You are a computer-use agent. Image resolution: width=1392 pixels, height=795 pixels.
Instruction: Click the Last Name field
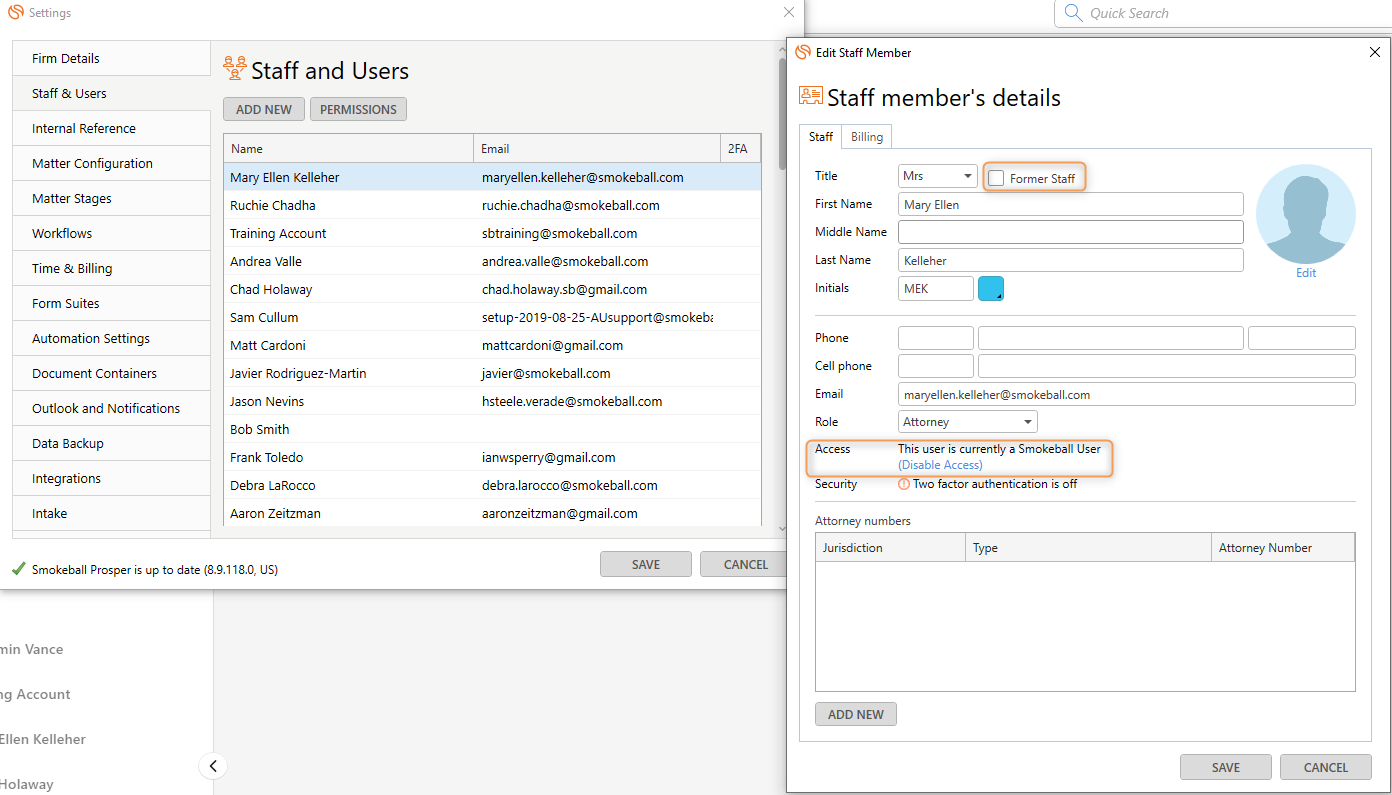point(1071,260)
